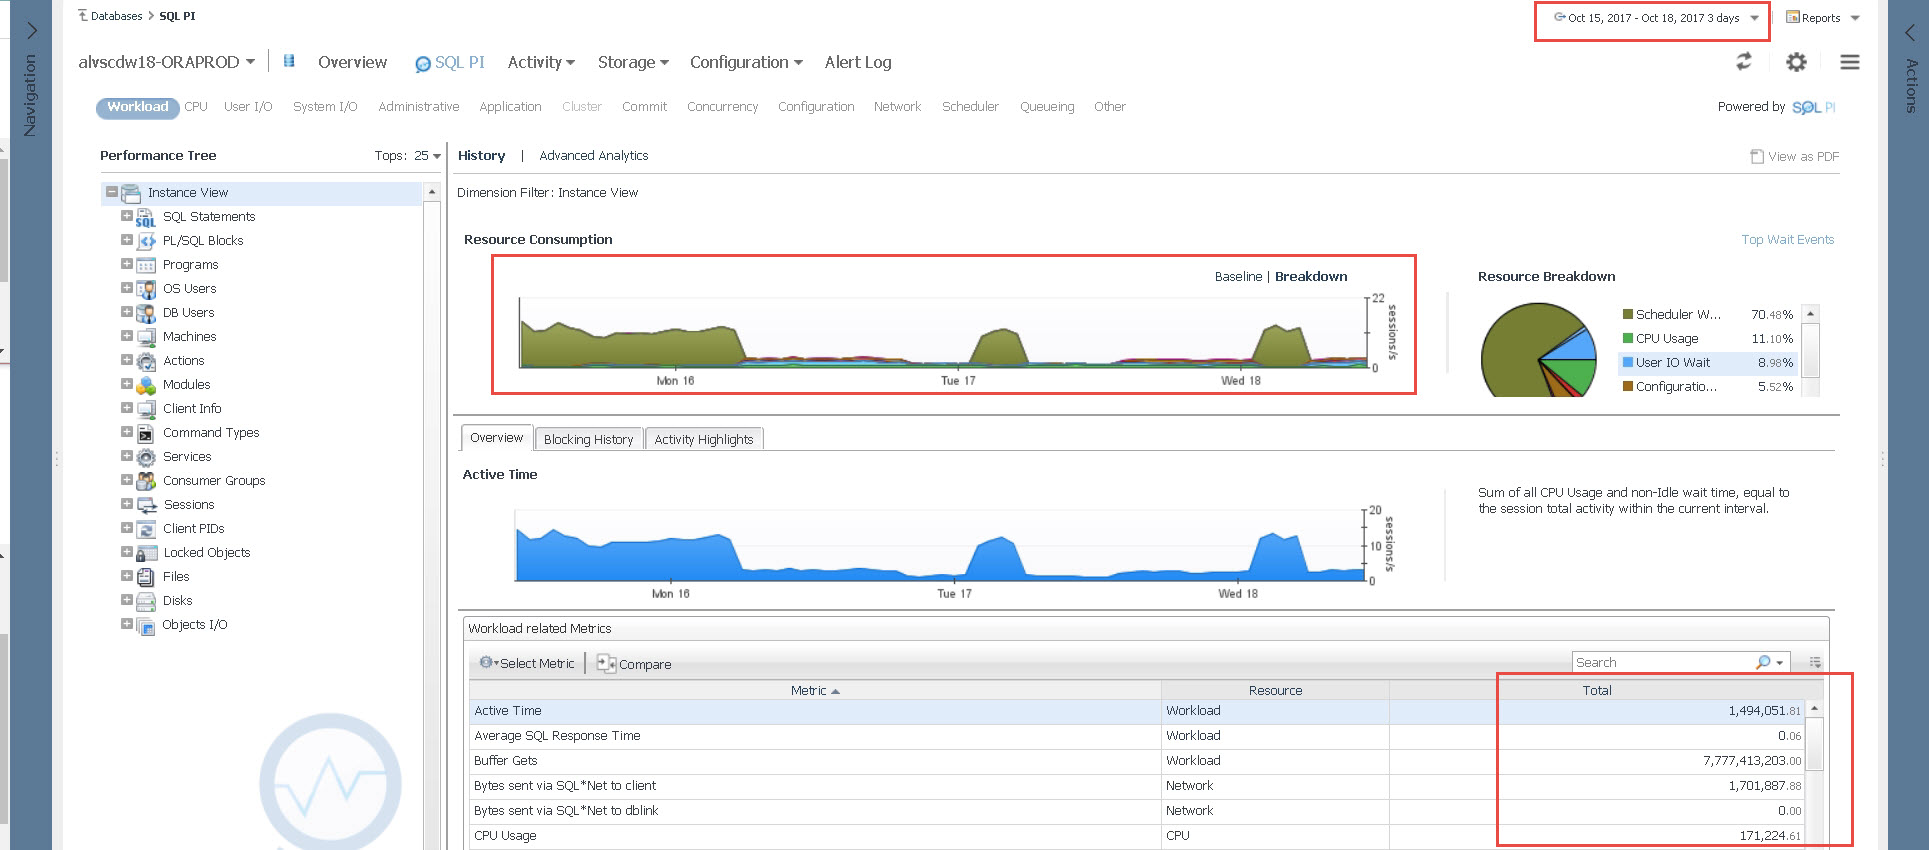Click the Locked Objects tree icon
The height and width of the screenshot is (850, 1929).
coord(146,553)
